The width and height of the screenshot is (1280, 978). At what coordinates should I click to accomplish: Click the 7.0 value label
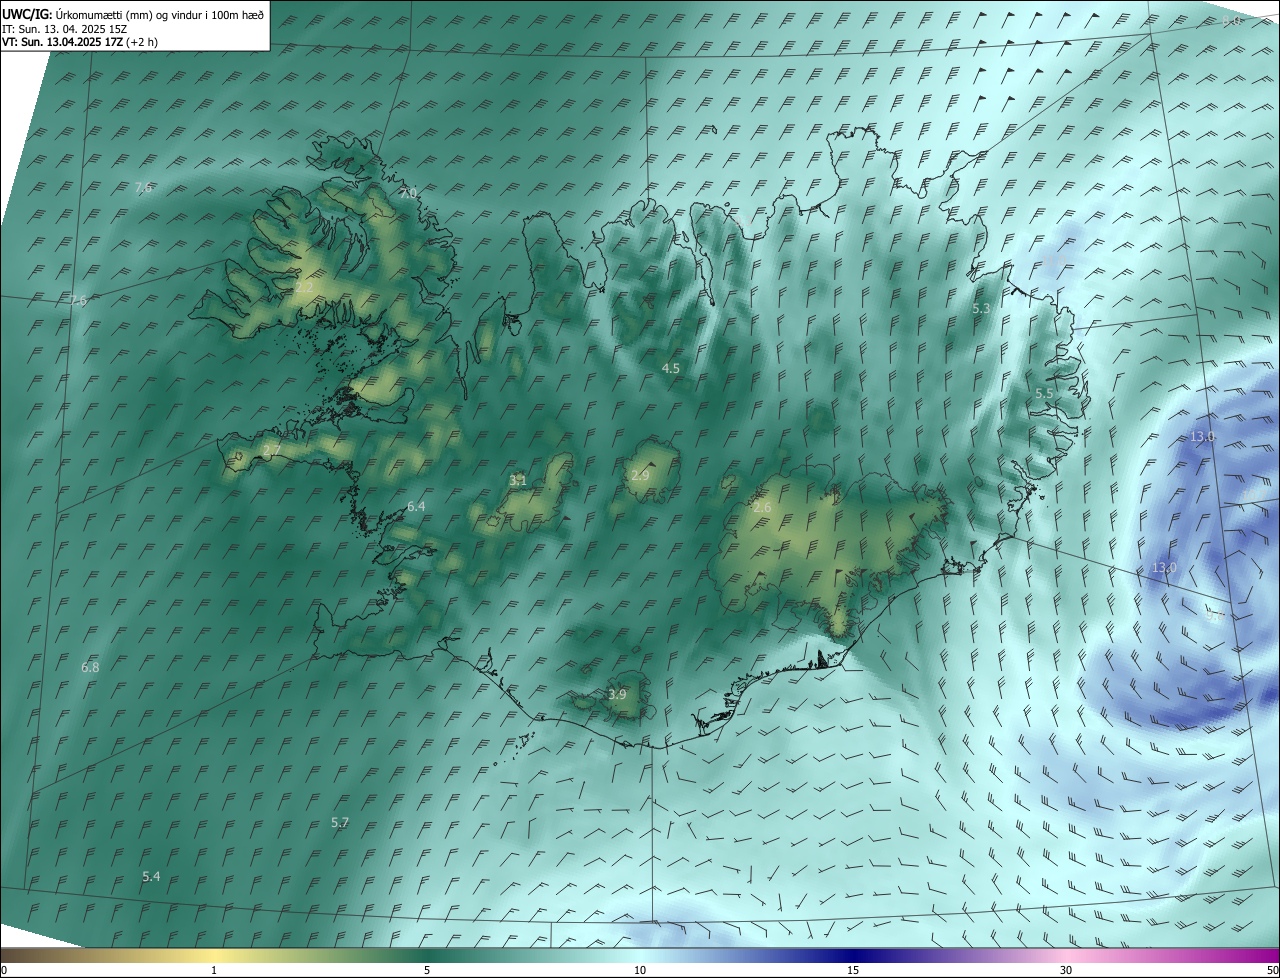(x=408, y=192)
